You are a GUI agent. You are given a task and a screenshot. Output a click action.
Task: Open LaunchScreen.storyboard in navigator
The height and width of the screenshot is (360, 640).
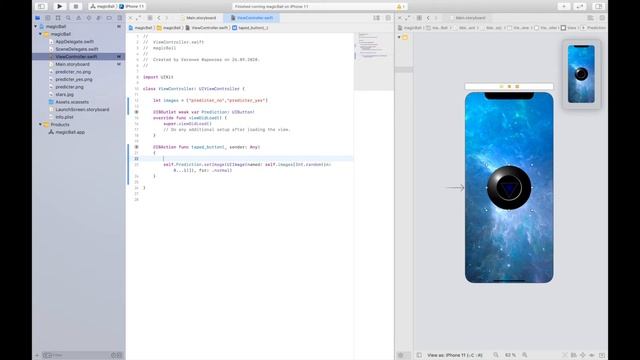coord(82,109)
